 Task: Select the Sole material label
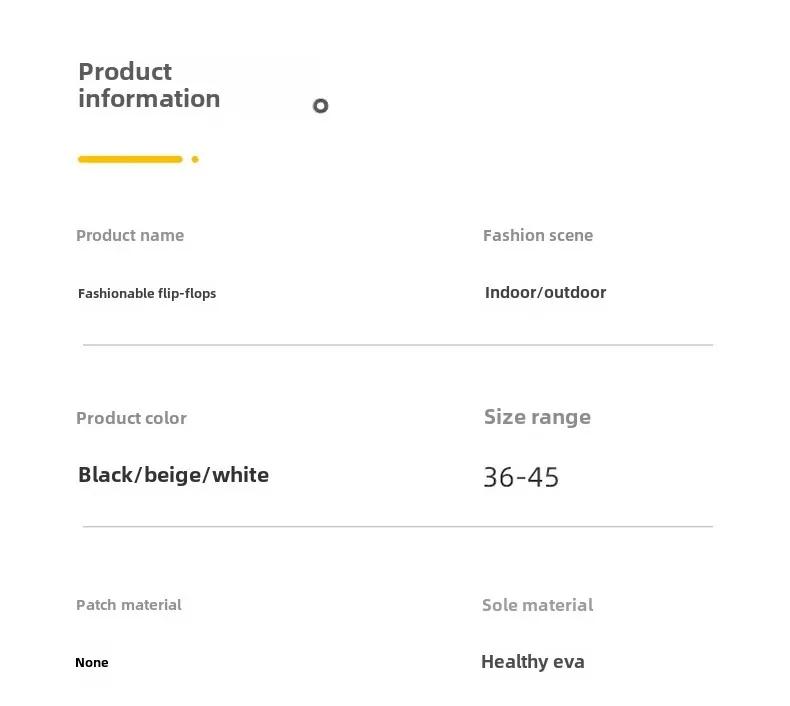click(537, 605)
